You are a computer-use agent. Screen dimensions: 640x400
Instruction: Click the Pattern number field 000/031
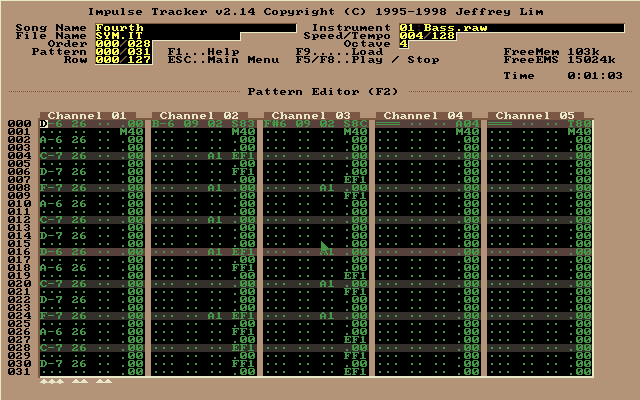[x=123, y=52]
